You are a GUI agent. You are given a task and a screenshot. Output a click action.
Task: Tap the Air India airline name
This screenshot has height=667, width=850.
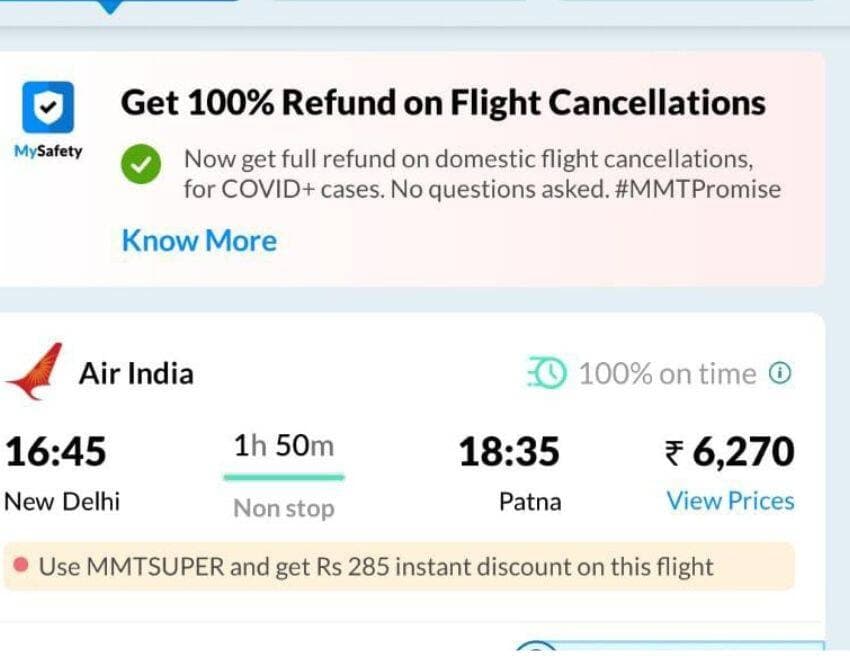(136, 374)
